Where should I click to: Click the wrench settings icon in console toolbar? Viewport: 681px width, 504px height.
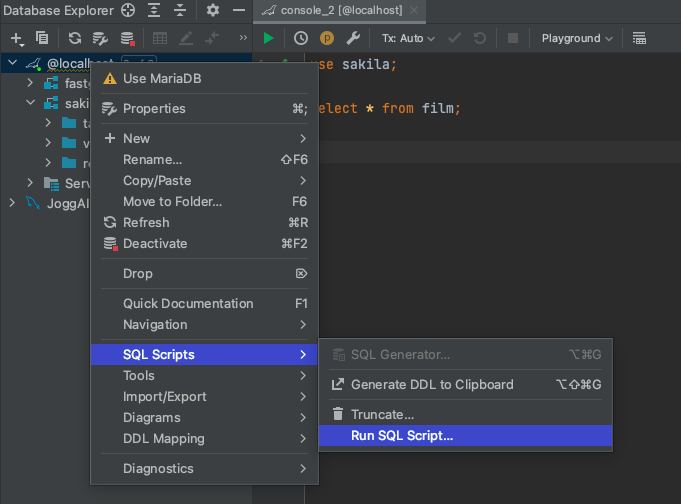pos(352,38)
